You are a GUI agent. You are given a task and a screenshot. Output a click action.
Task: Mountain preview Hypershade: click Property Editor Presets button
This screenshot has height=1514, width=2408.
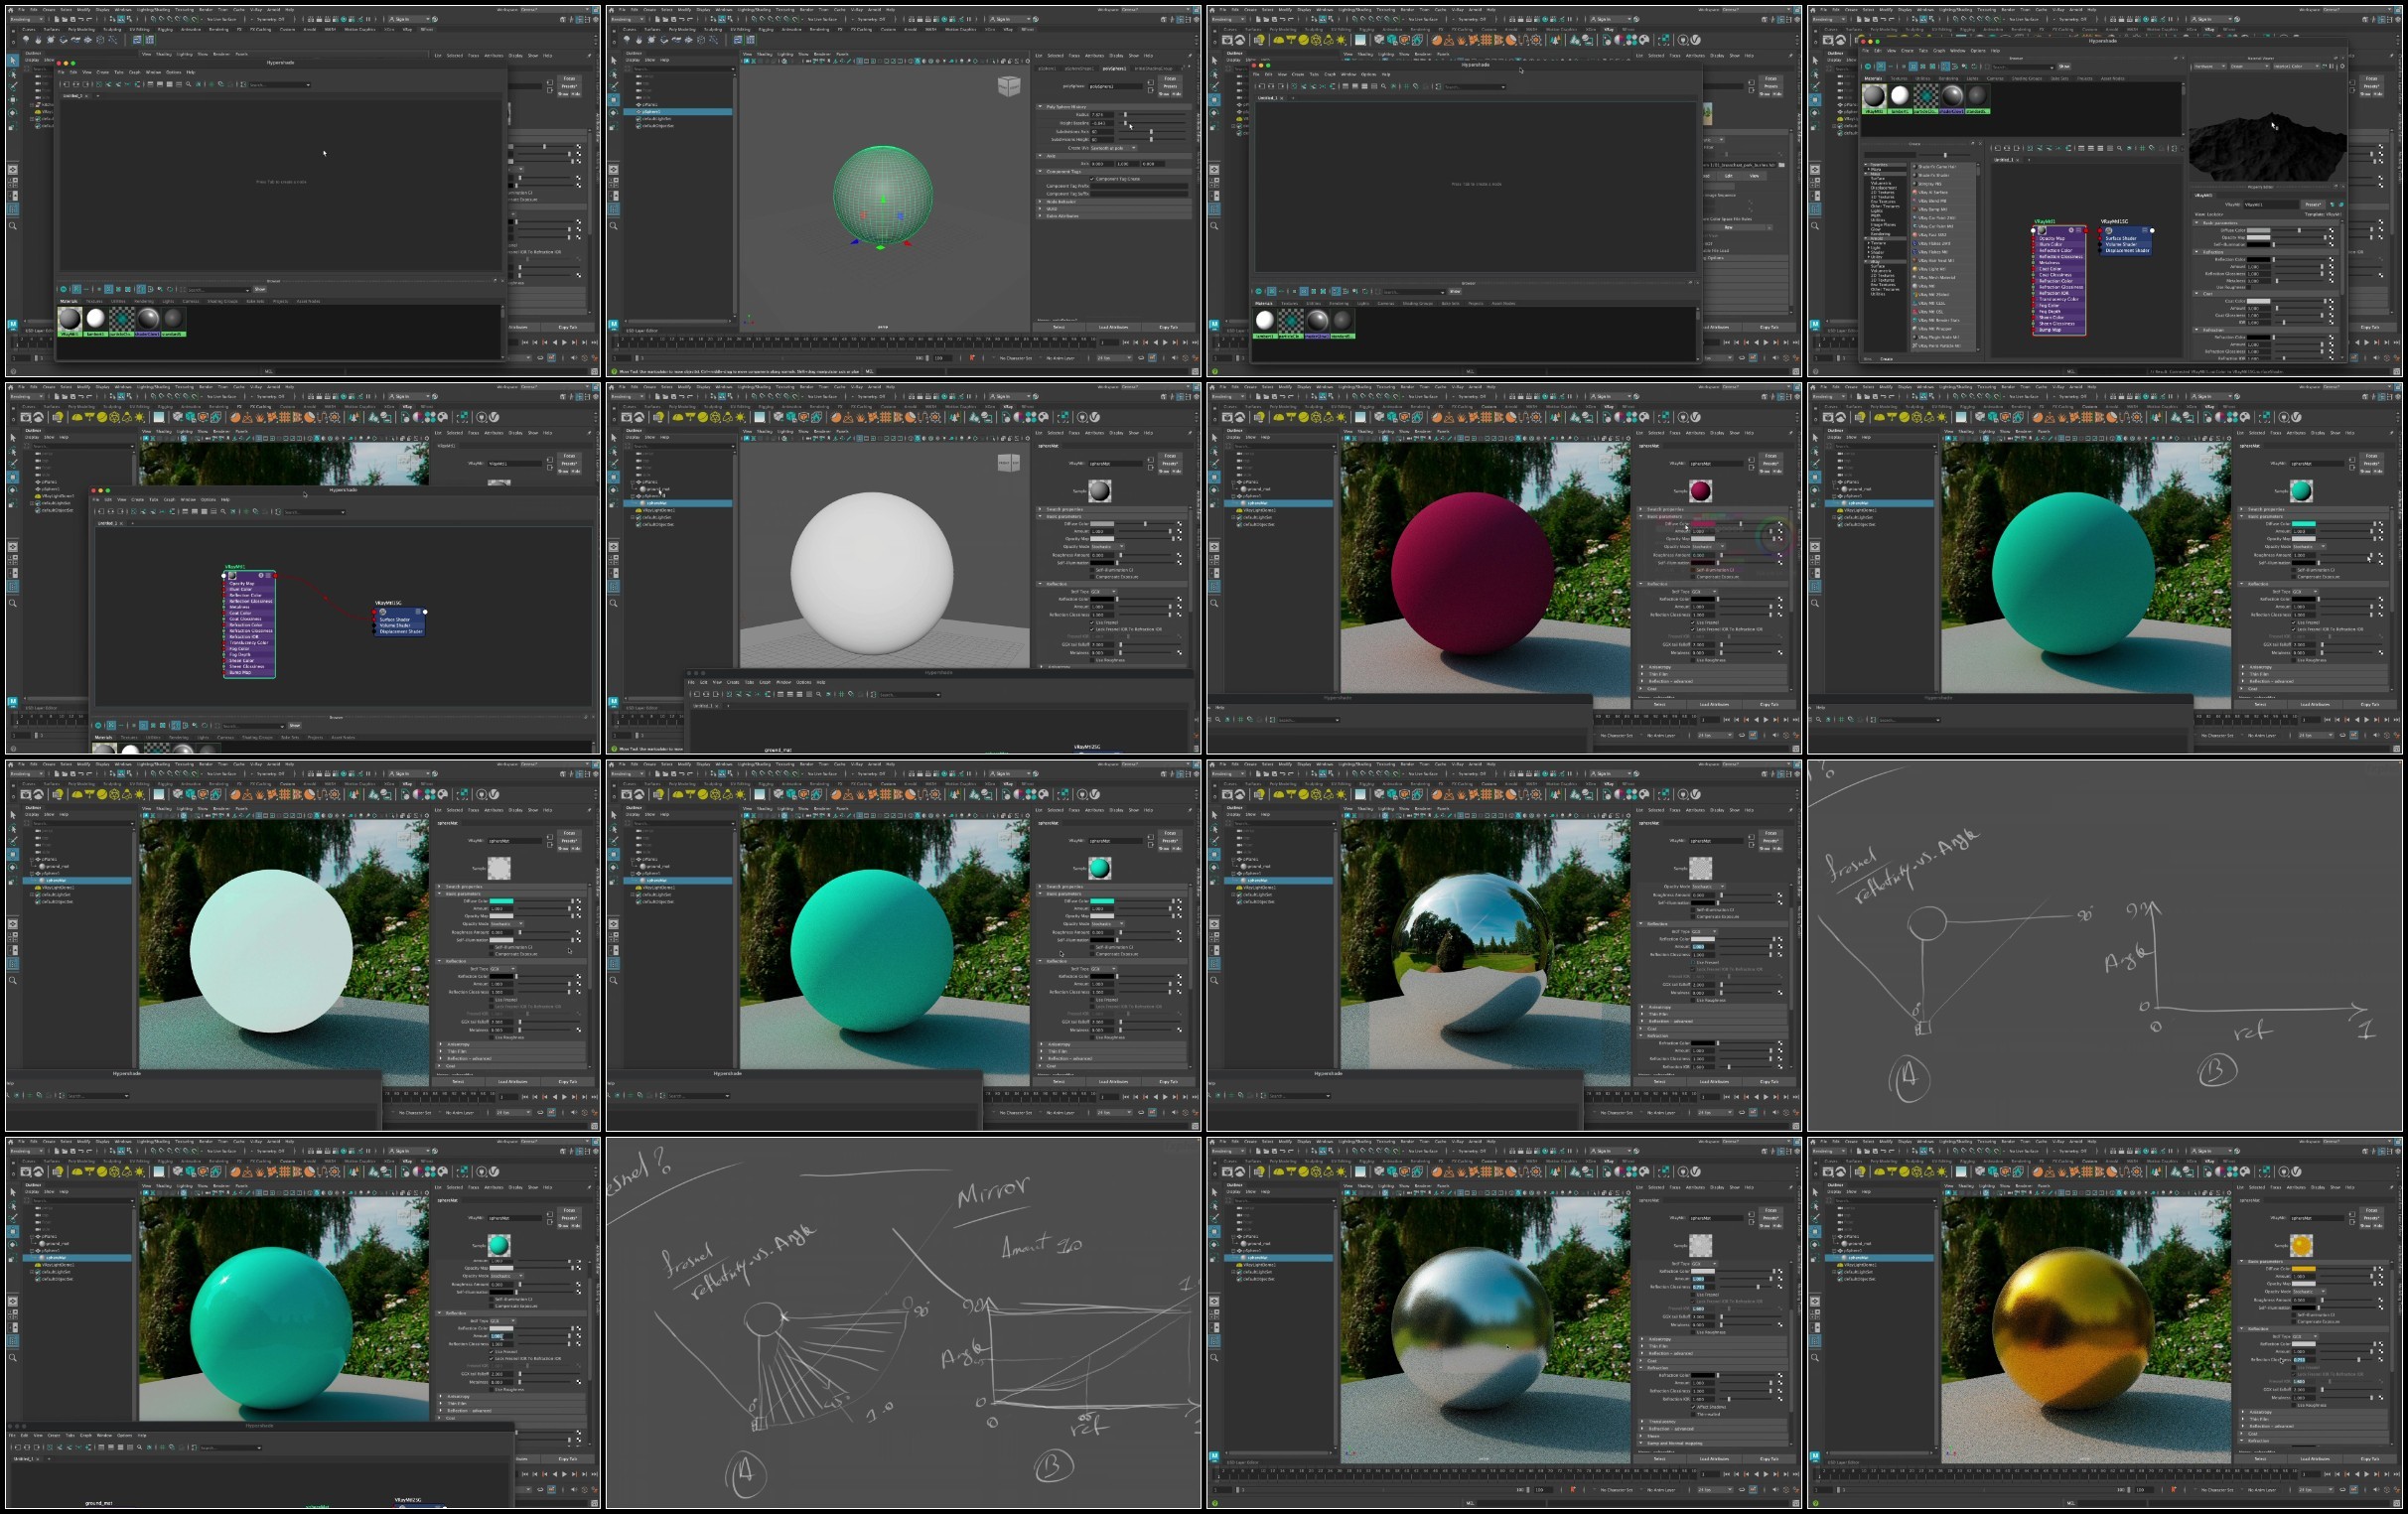(x=2313, y=205)
